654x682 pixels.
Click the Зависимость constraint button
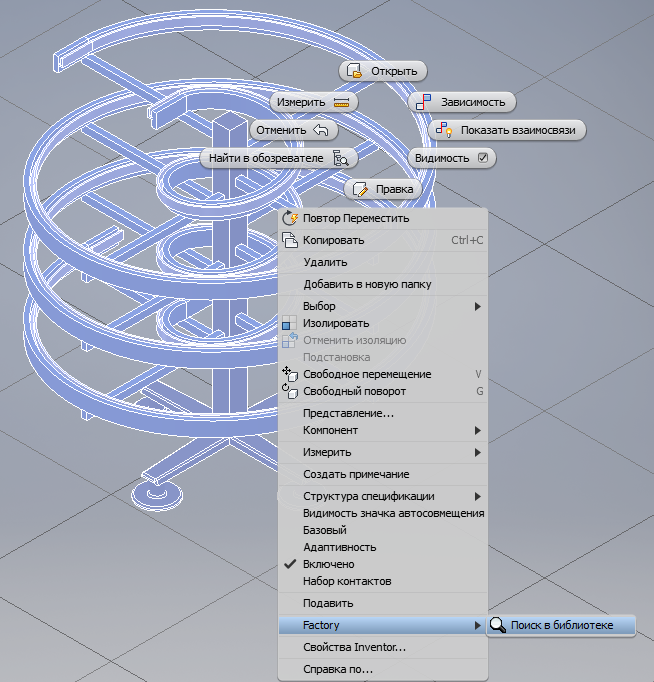(x=462, y=102)
